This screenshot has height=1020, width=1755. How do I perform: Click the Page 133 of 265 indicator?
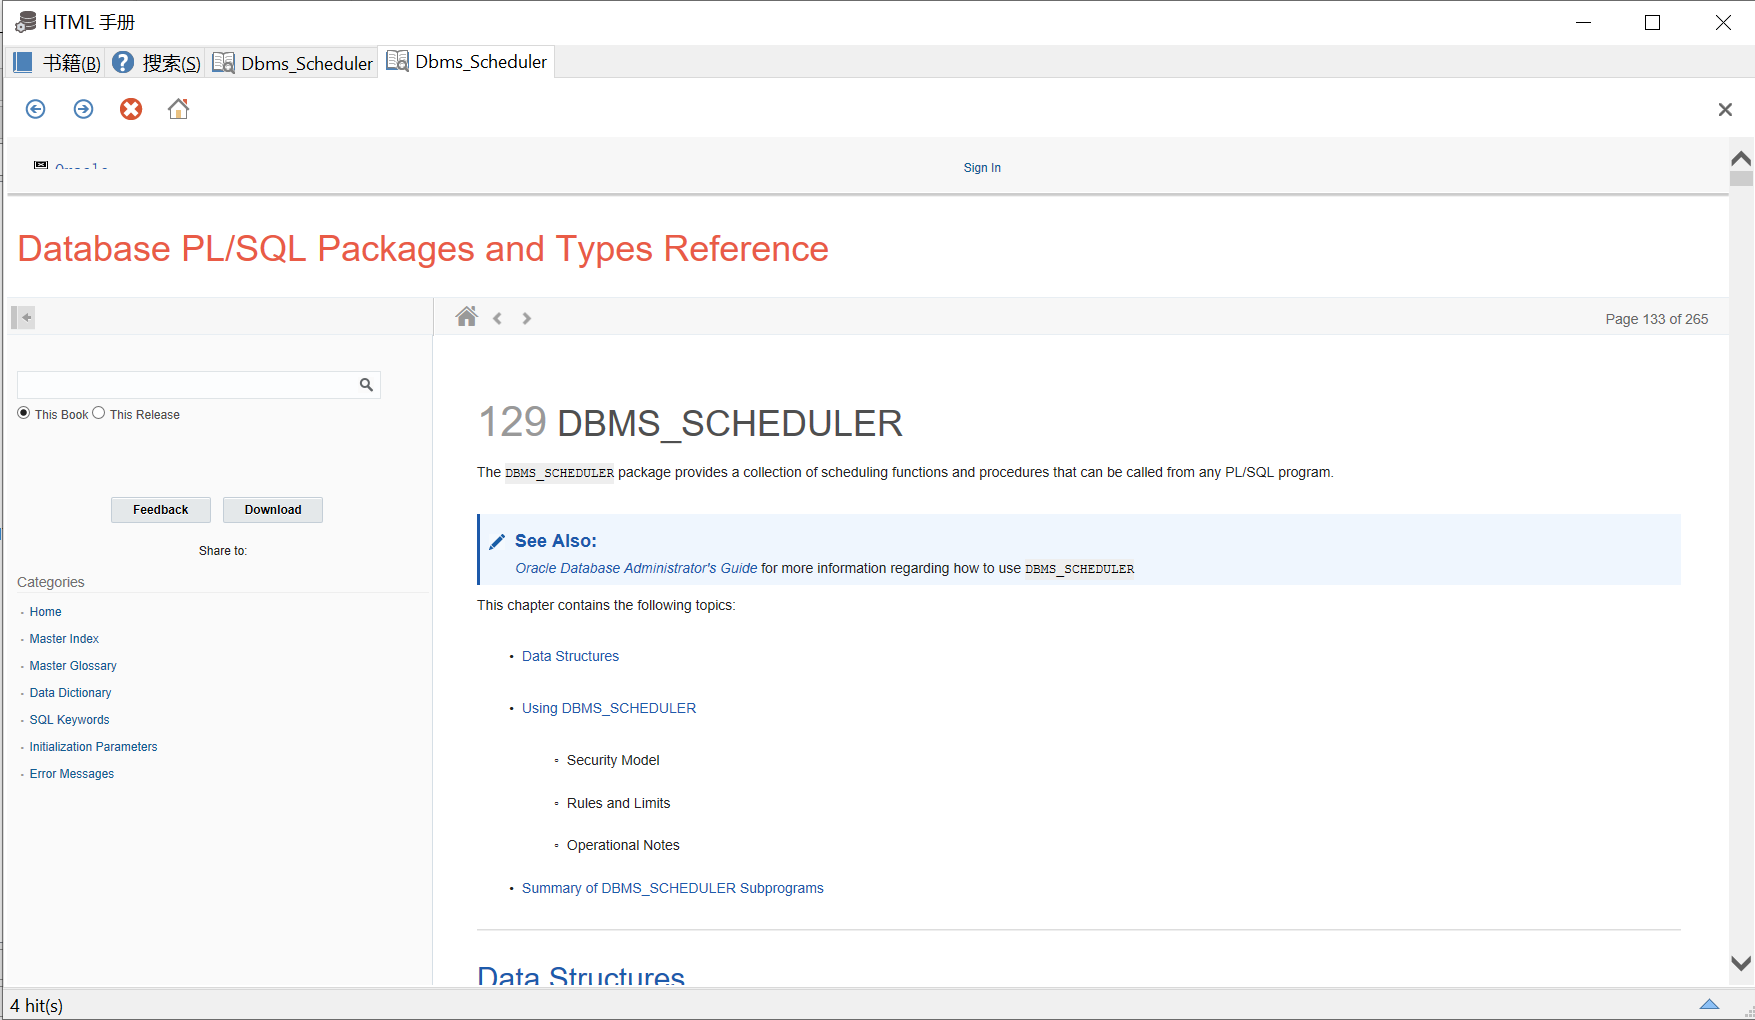(1656, 319)
